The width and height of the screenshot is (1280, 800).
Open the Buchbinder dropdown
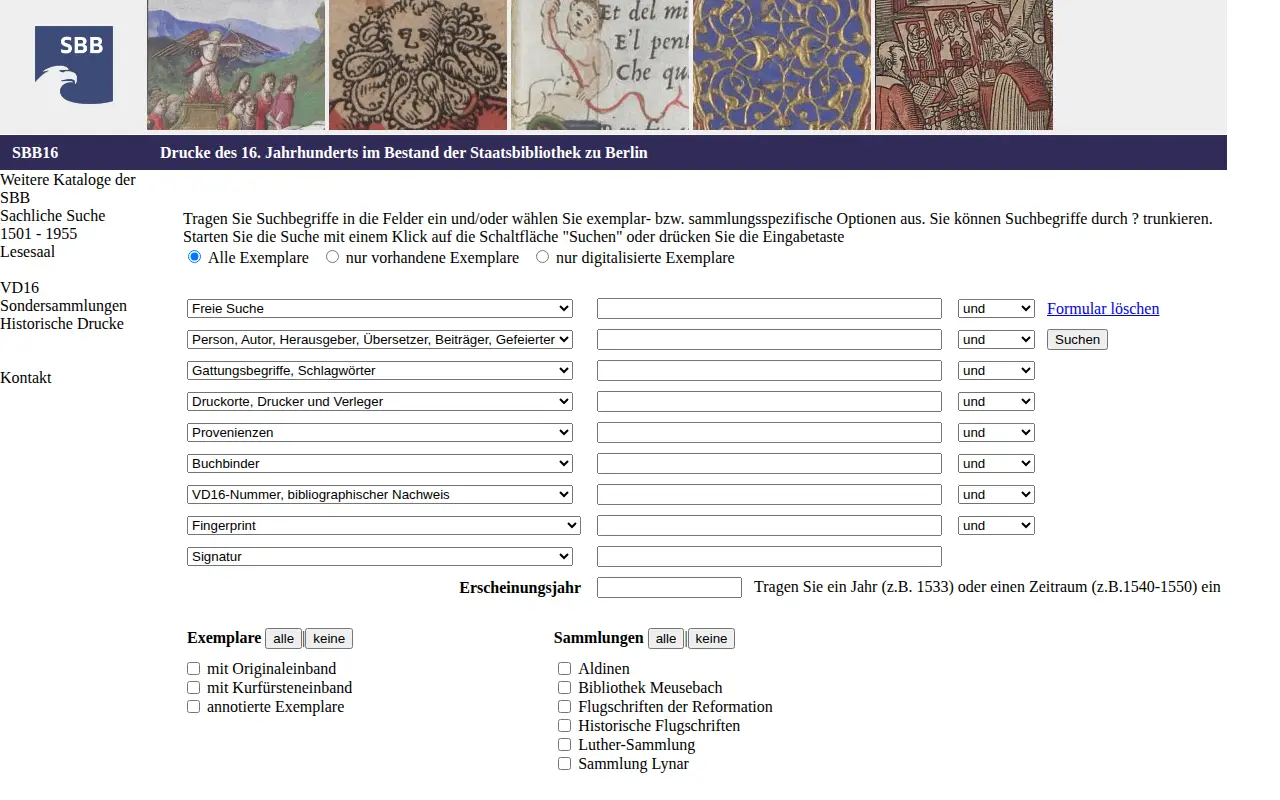(x=380, y=464)
